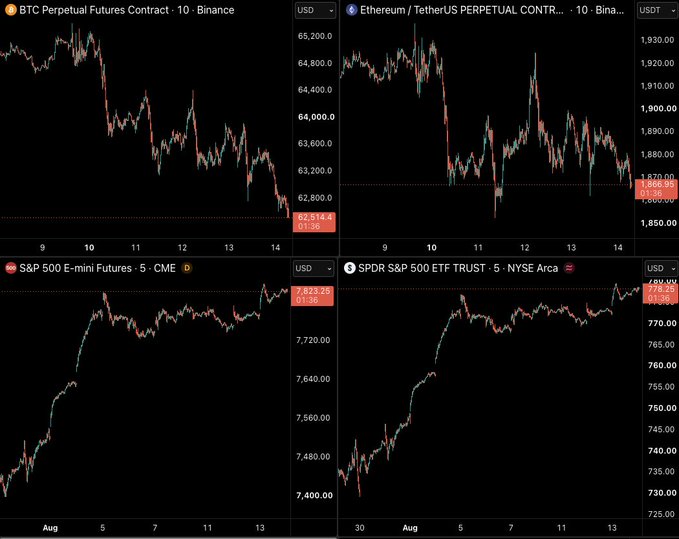Viewport: 679px width, 539px height.
Task: Click the 63,200.0 price axis label
Action: 315,171
